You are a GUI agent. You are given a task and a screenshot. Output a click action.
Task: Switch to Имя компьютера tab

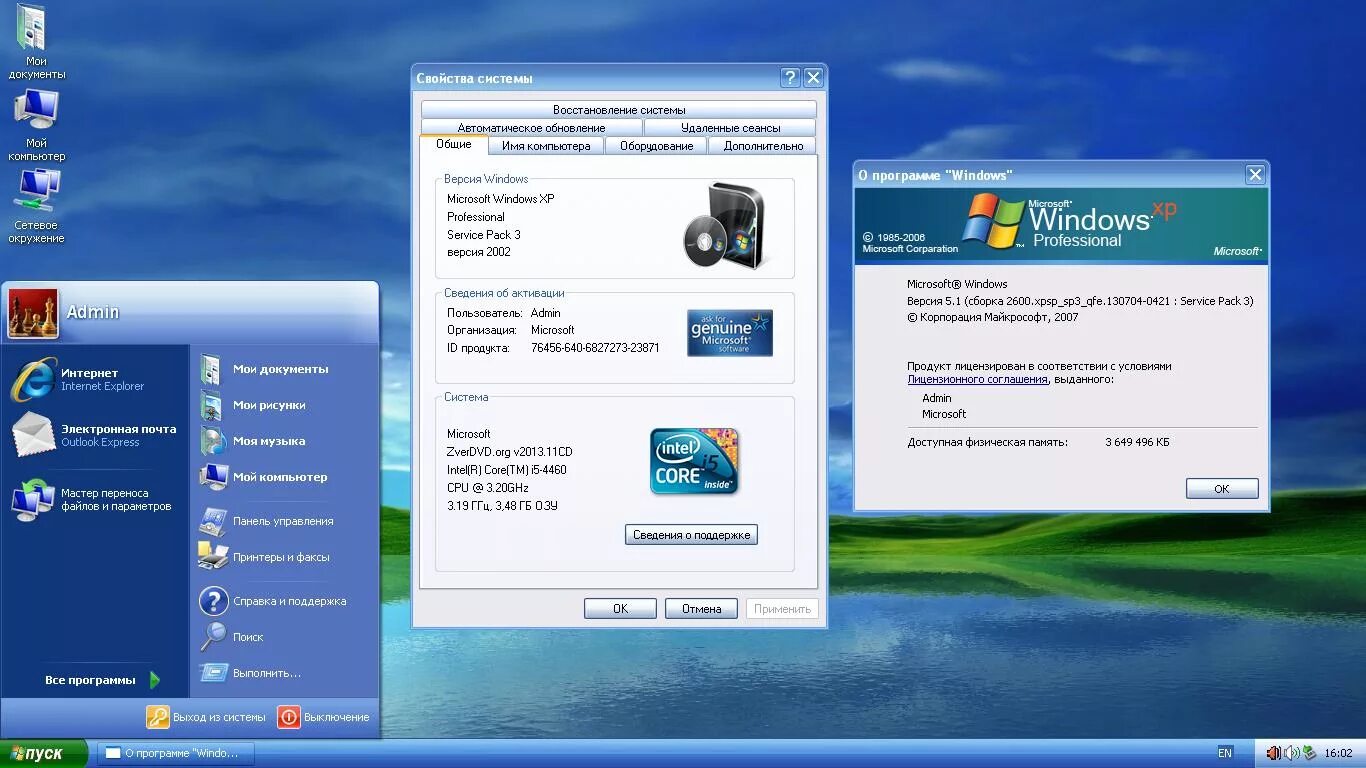click(546, 146)
